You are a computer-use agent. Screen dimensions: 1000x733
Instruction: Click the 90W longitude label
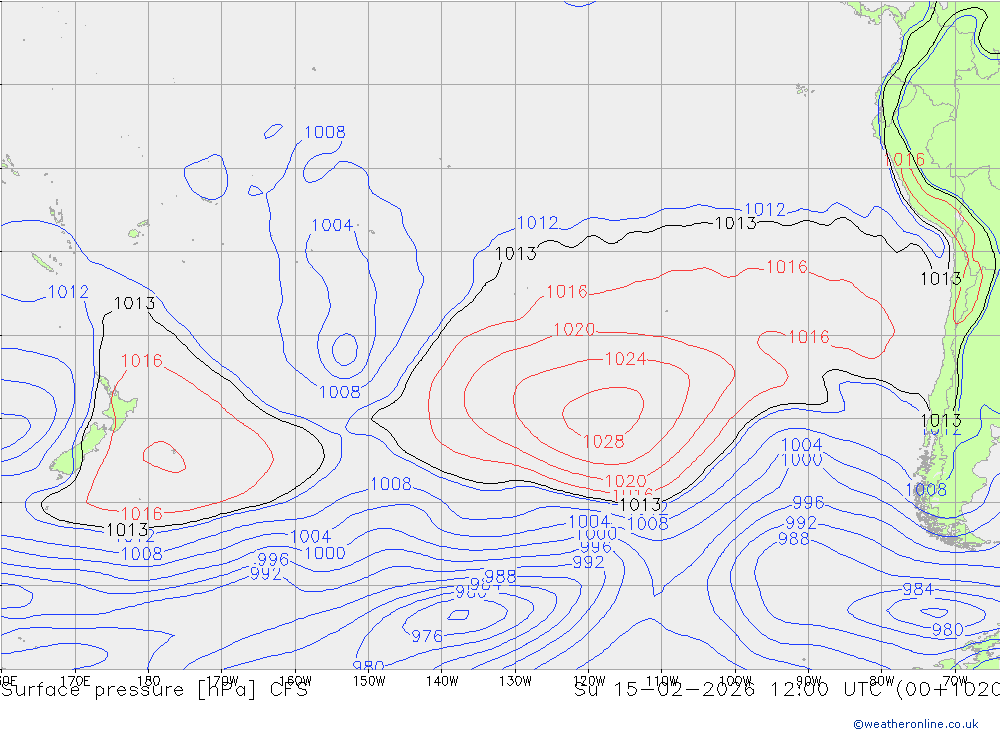809,681
